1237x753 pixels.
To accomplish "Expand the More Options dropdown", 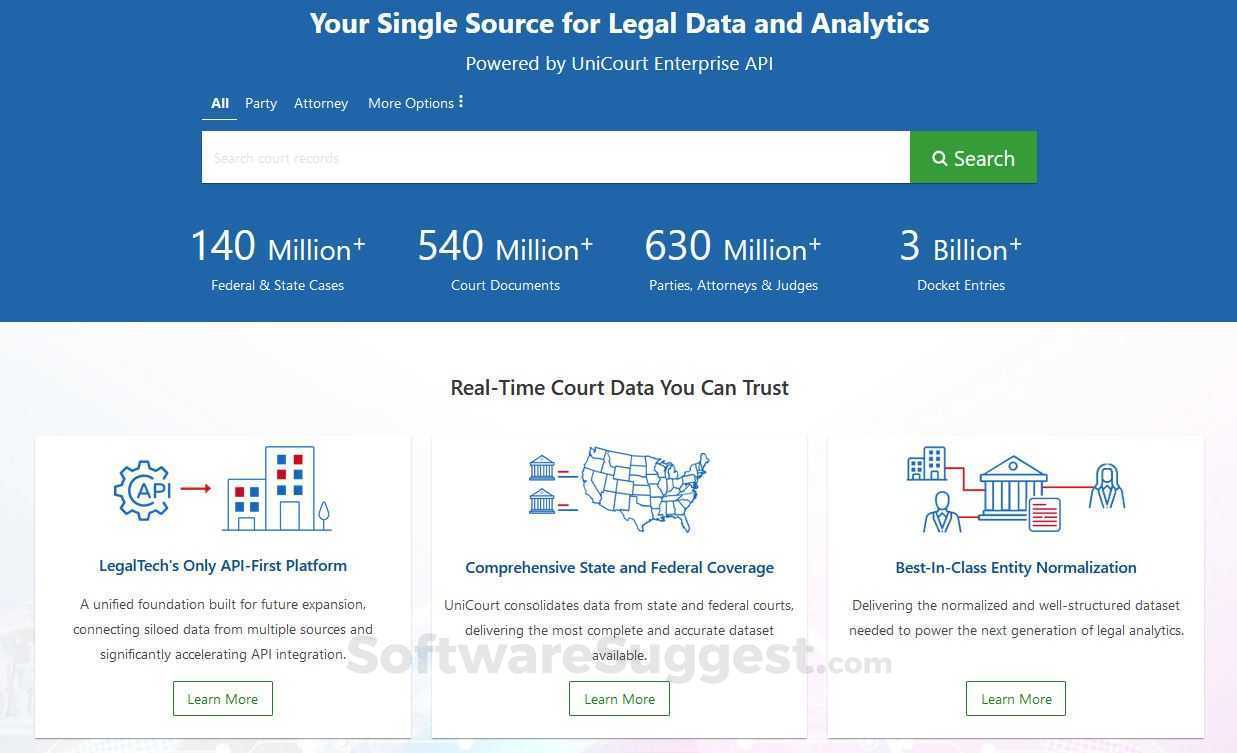I will point(411,103).
